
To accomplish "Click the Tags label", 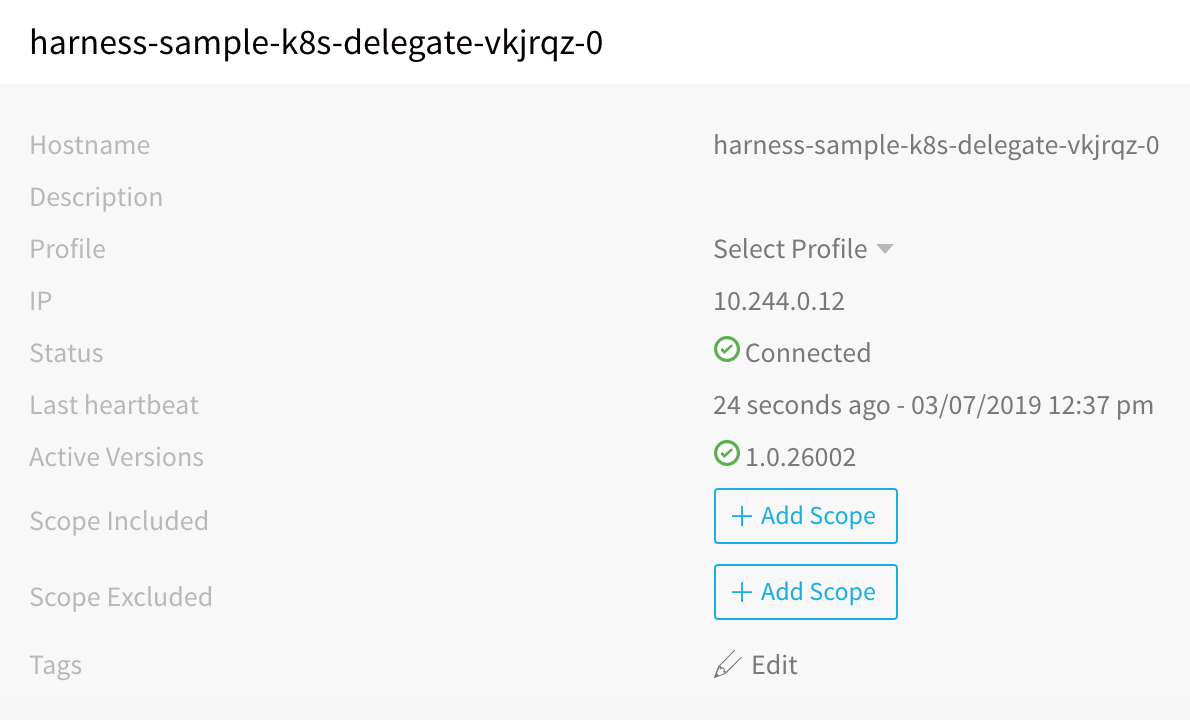I will (x=55, y=665).
